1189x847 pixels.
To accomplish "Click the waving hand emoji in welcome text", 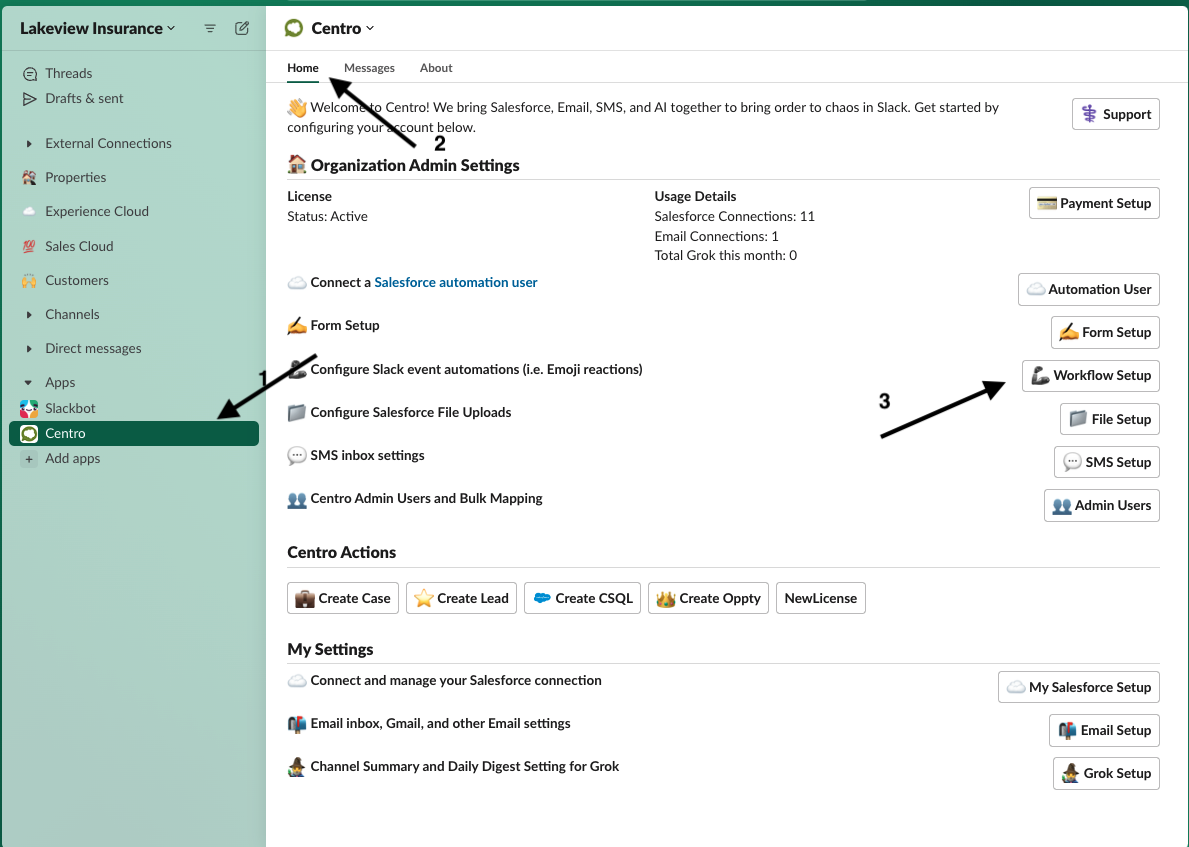I will tap(296, 108).
